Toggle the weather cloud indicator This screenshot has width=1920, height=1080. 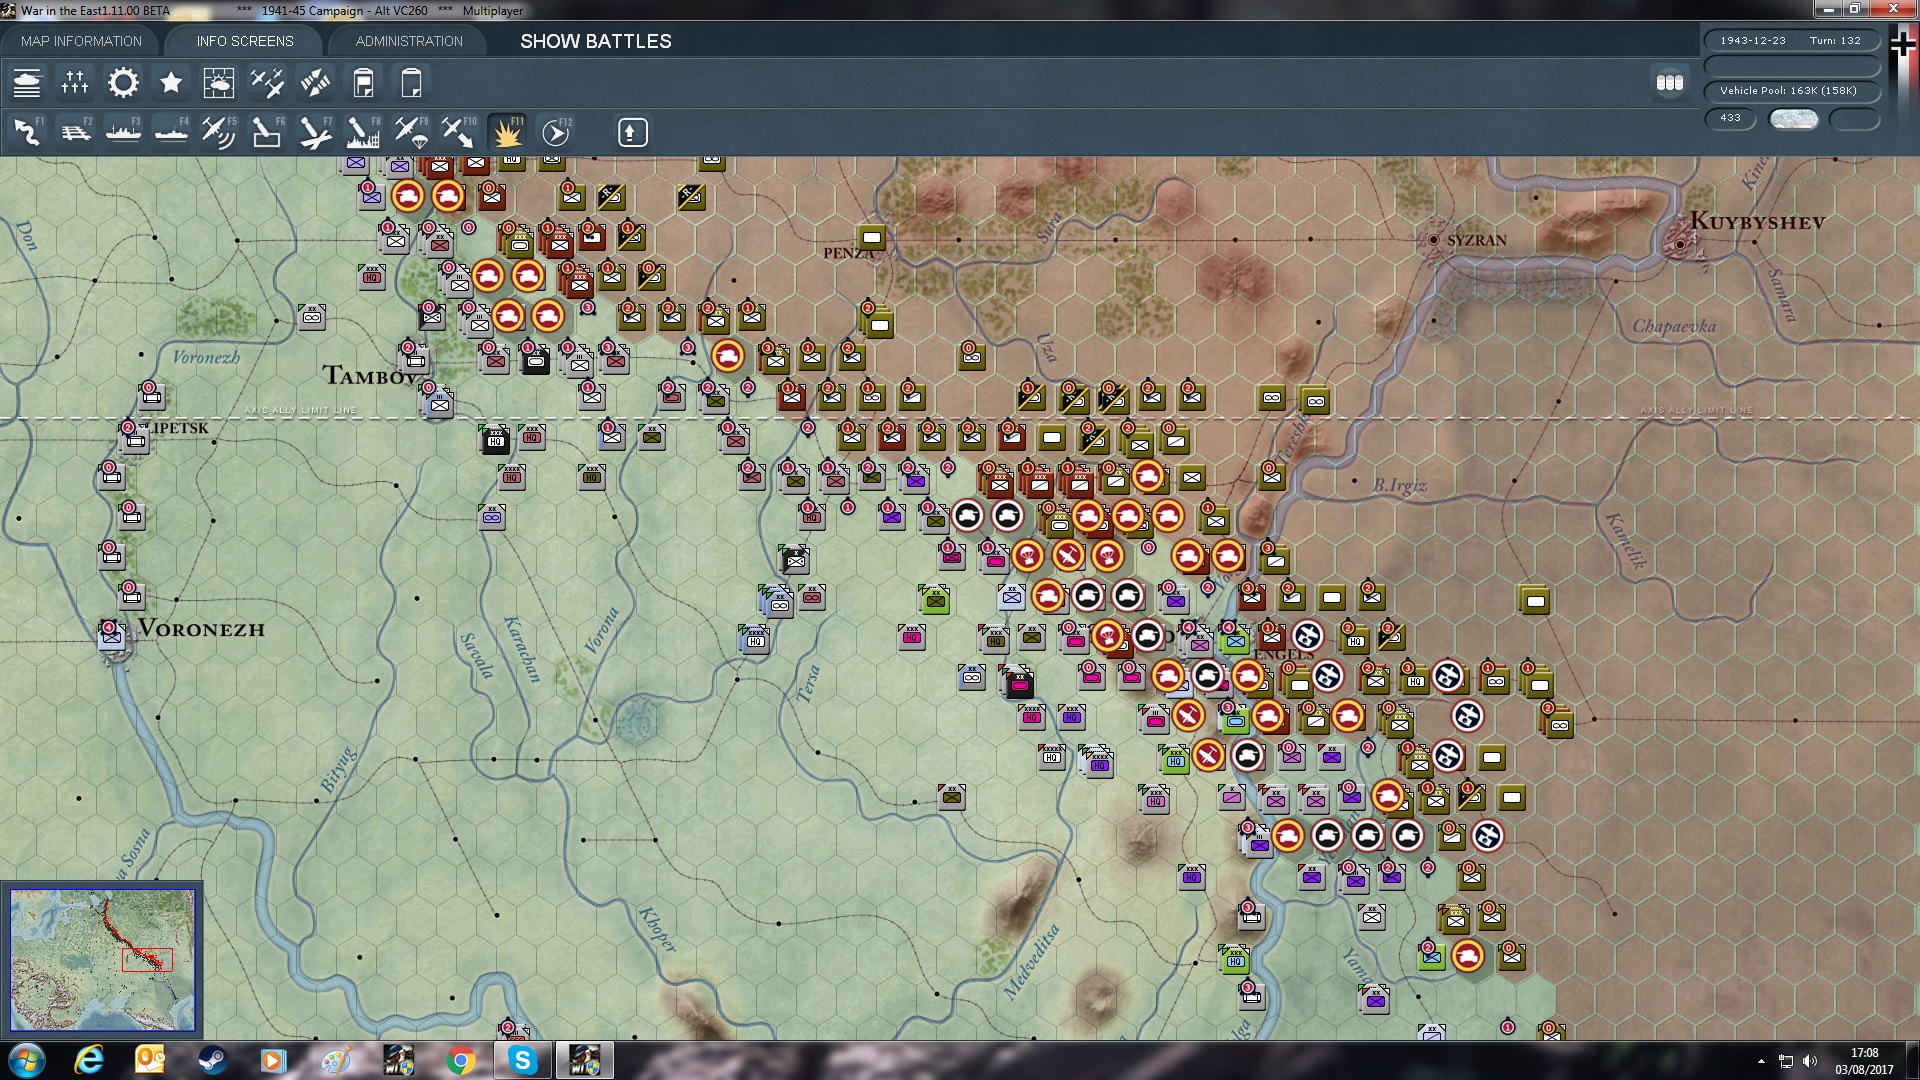click(1793, 119)
